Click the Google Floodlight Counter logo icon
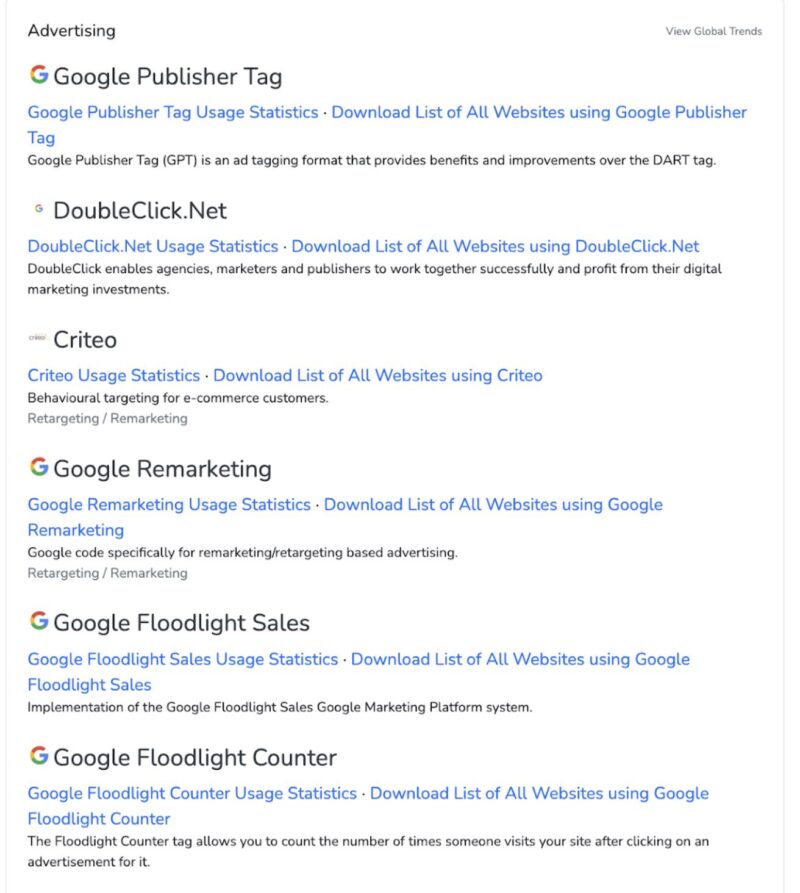 point(39,754)
